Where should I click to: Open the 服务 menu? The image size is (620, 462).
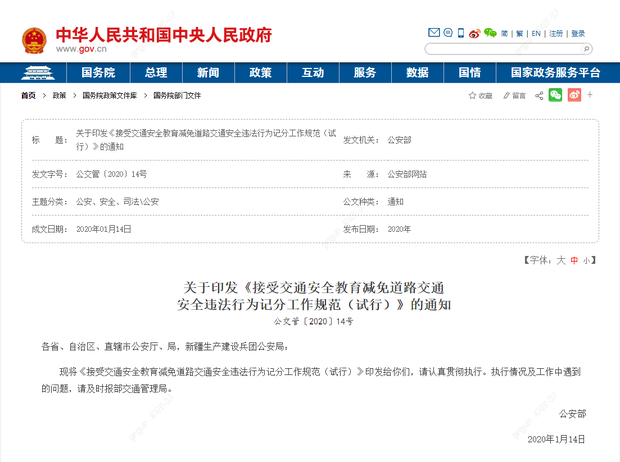click(365, 73)
